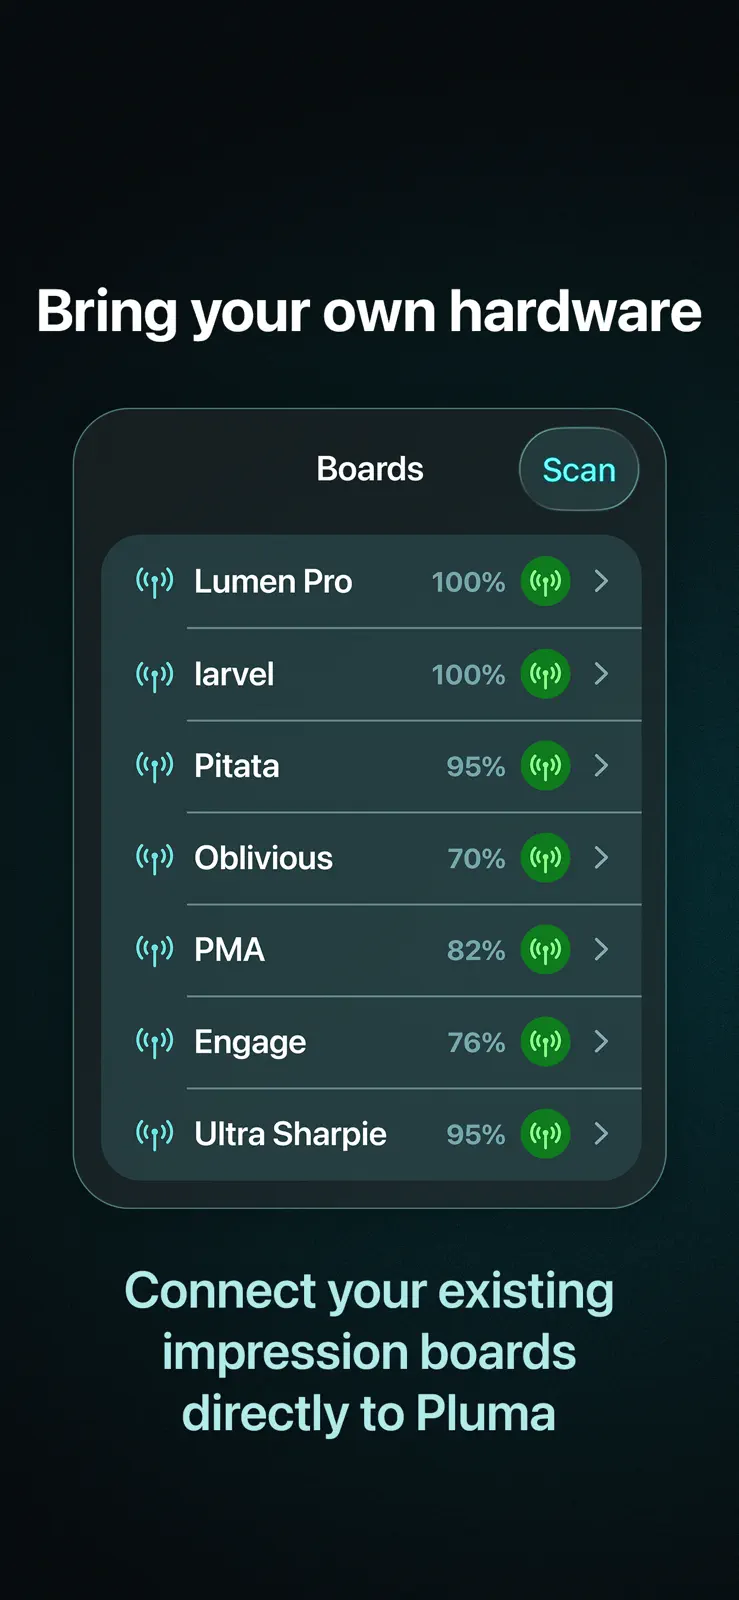Click green signal icon for Pitata

tap(546, 766)
